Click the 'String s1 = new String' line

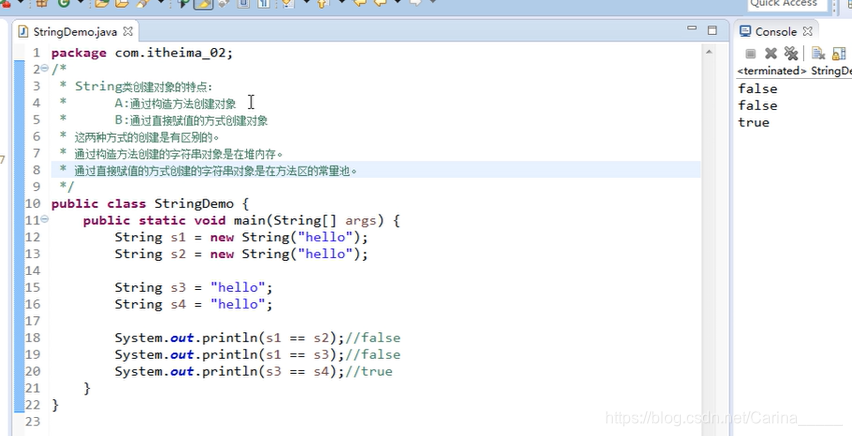coord(241,238)
